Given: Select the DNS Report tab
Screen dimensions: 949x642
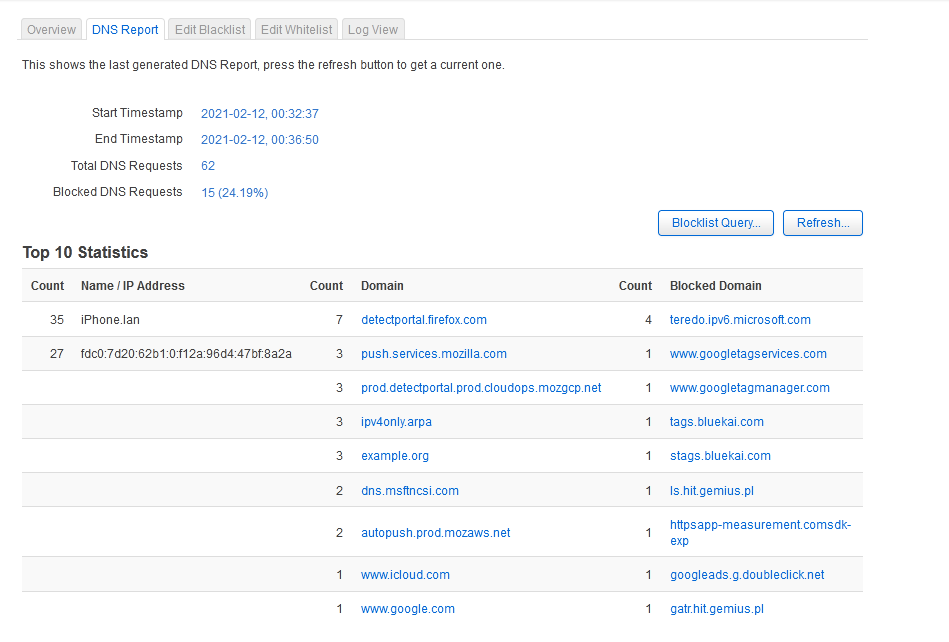Looking at the screenshot, I should pyautogui.click(x=125, y=30).
